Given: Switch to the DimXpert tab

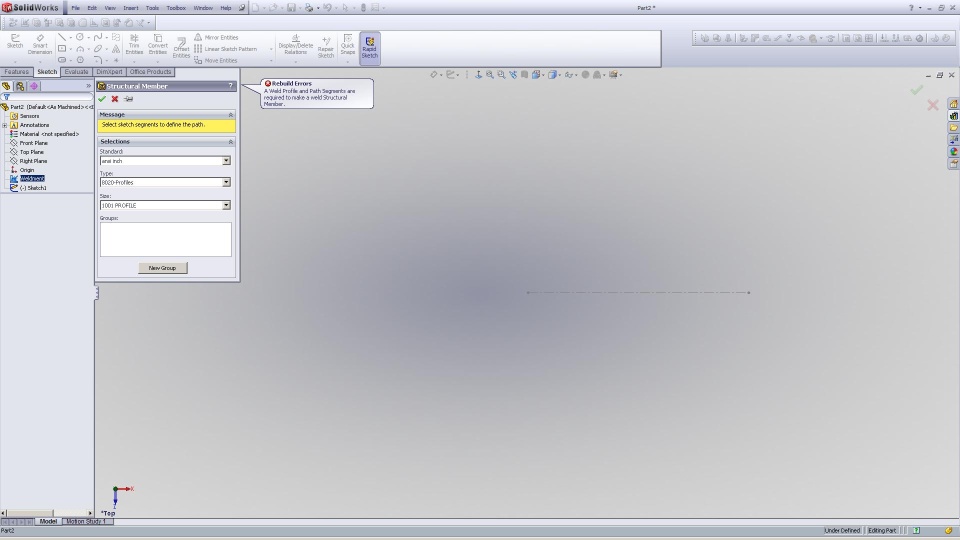Looking at the screenshot, I should [110, 72].
